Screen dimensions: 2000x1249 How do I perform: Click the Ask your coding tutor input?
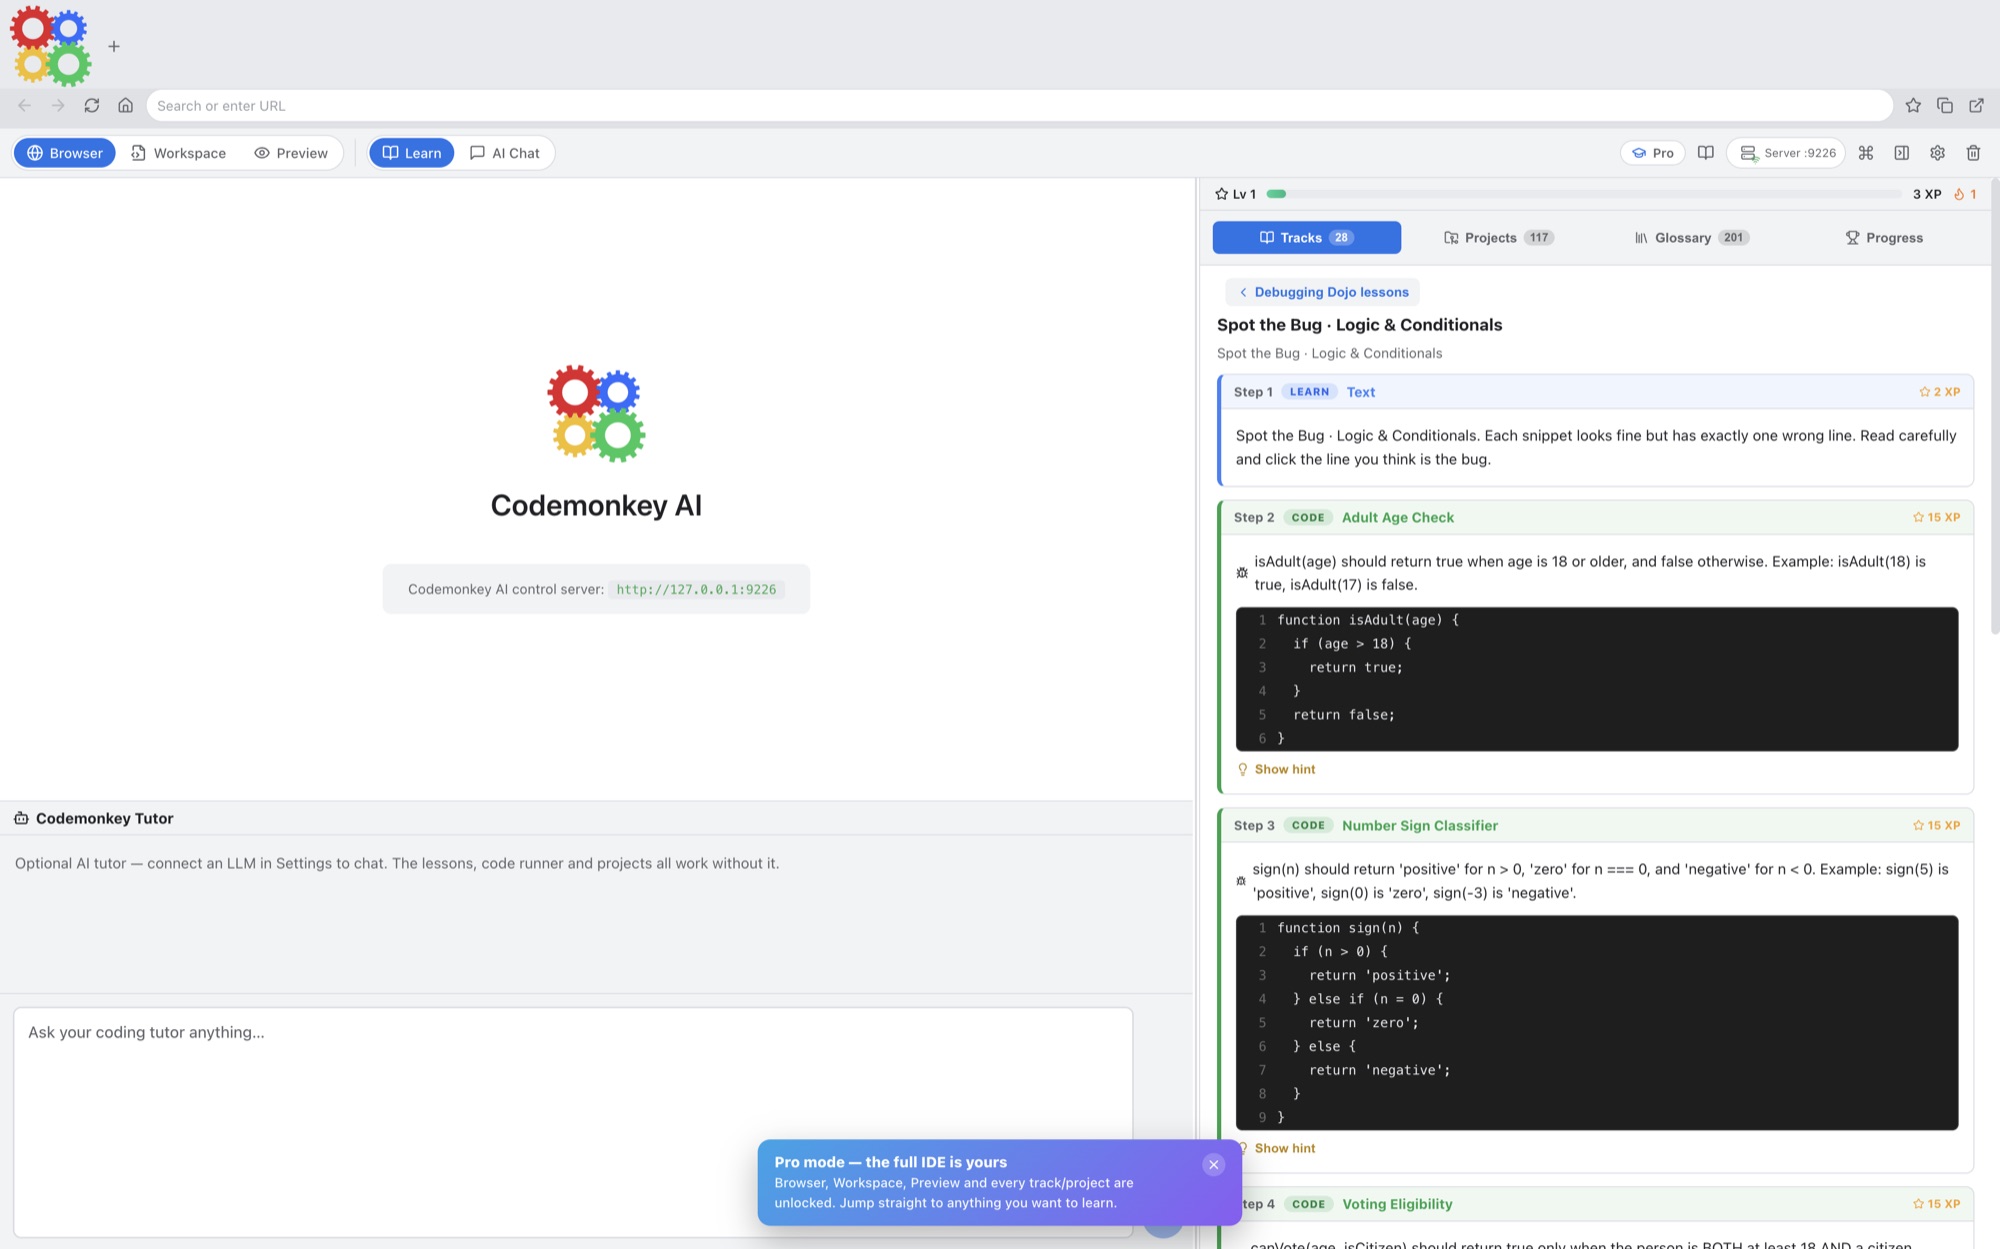573,1122
